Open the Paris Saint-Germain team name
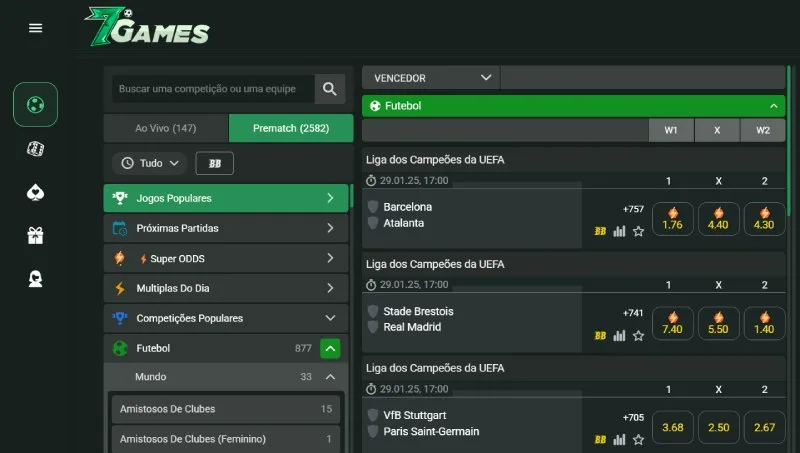 point(431,432)
